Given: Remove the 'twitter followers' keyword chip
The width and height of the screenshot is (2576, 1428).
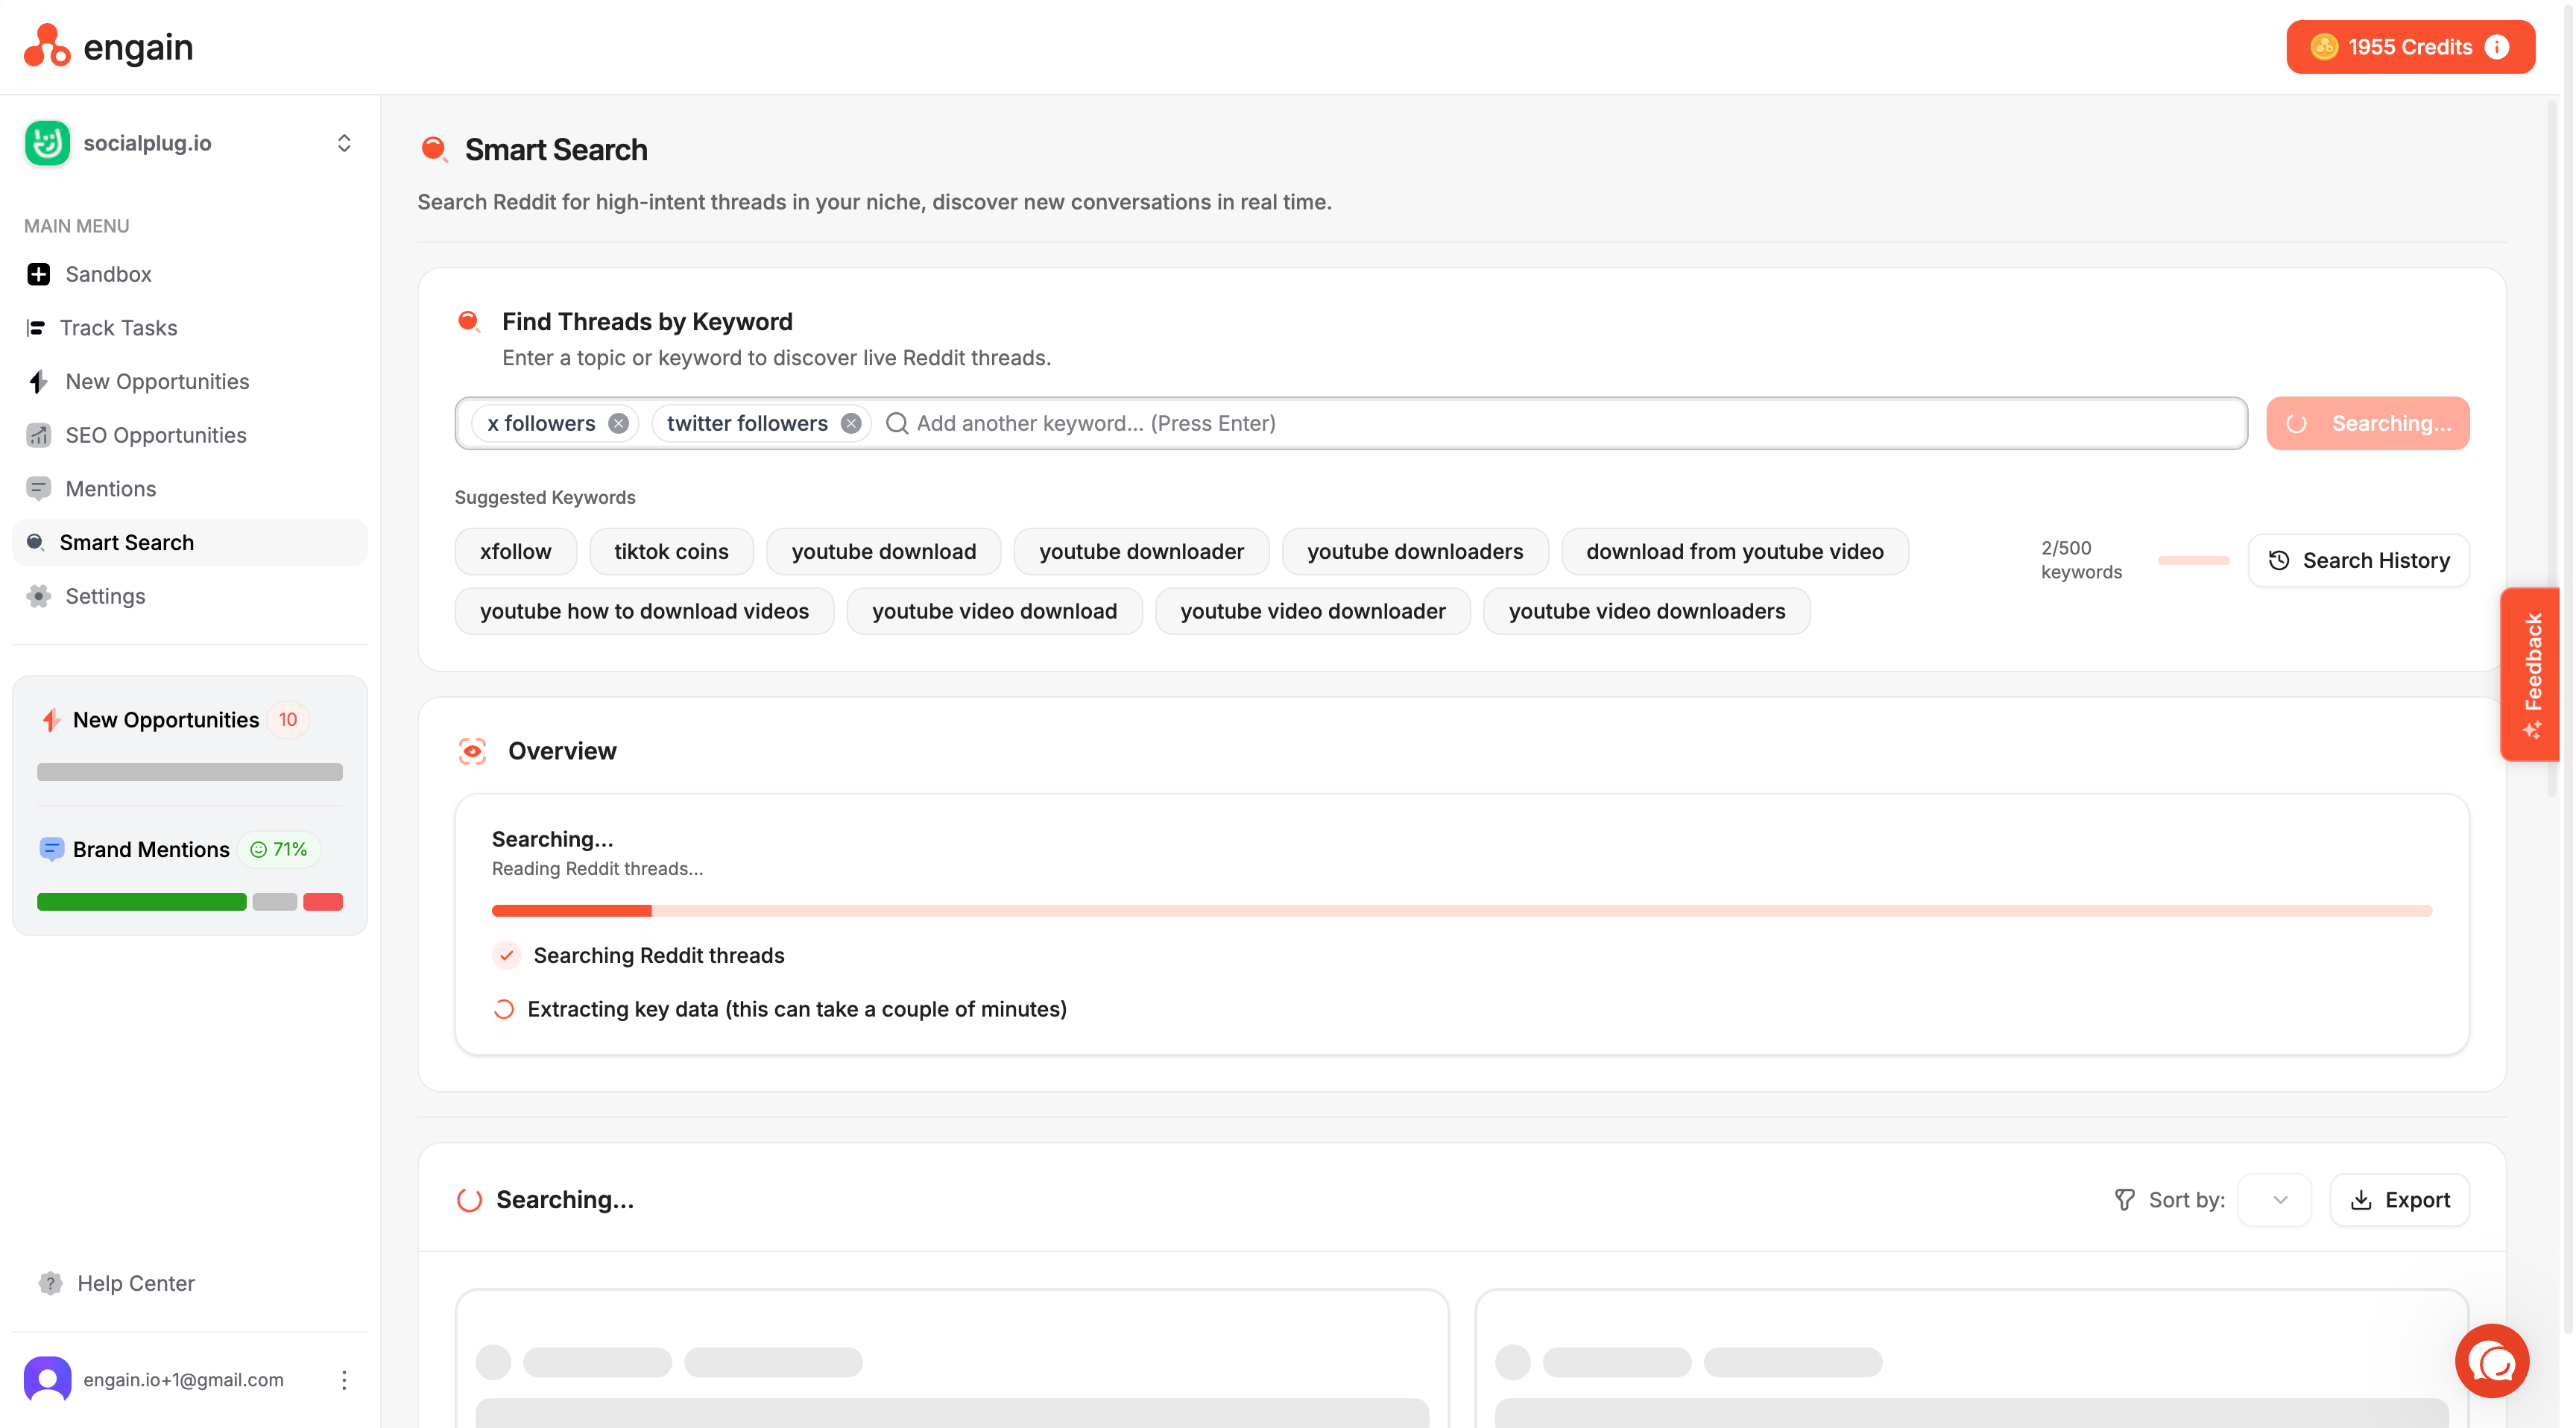Looking at the screenshot, I should [851, 423].
